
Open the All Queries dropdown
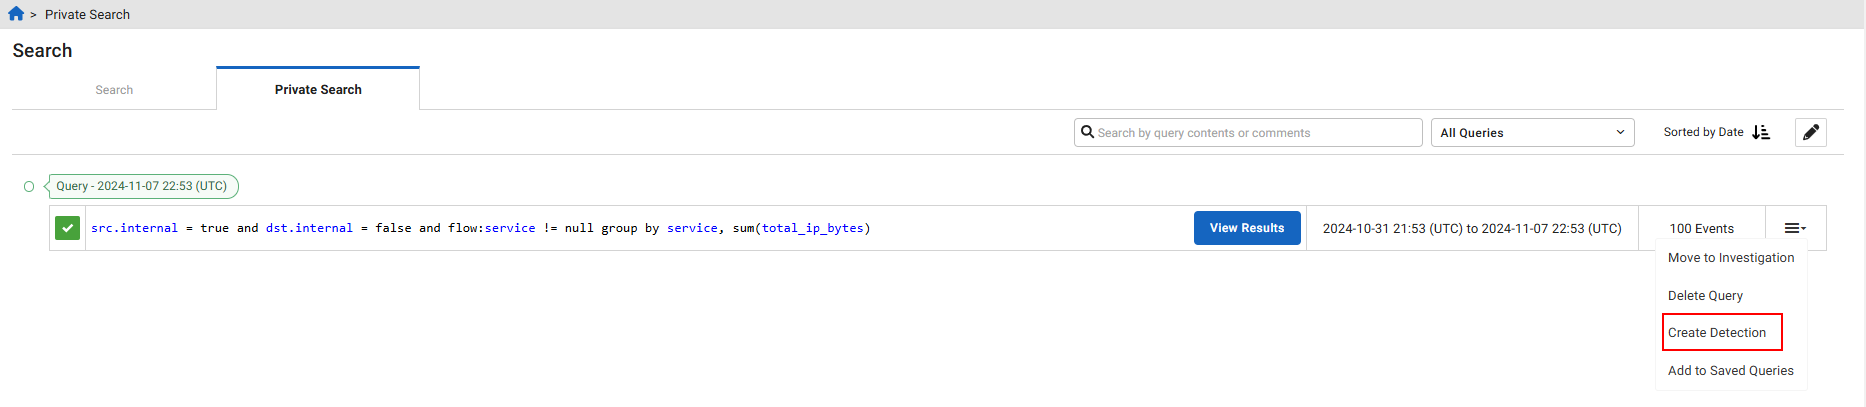point(1532,133)
